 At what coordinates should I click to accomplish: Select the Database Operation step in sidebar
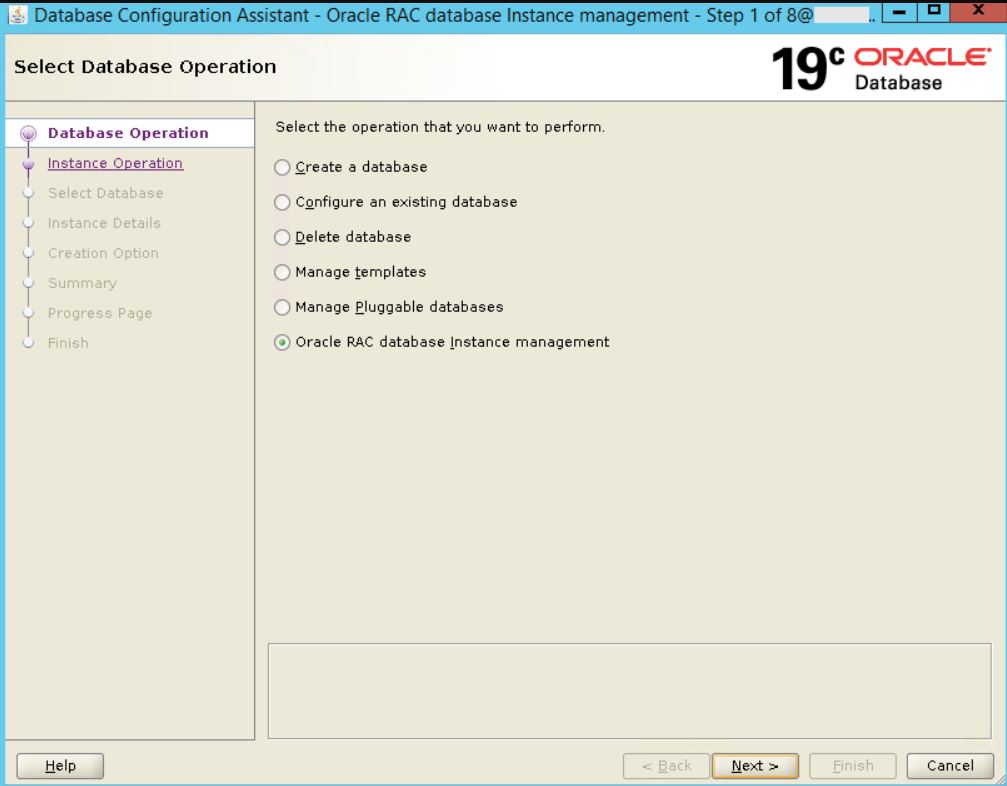[x=128, y=133]
